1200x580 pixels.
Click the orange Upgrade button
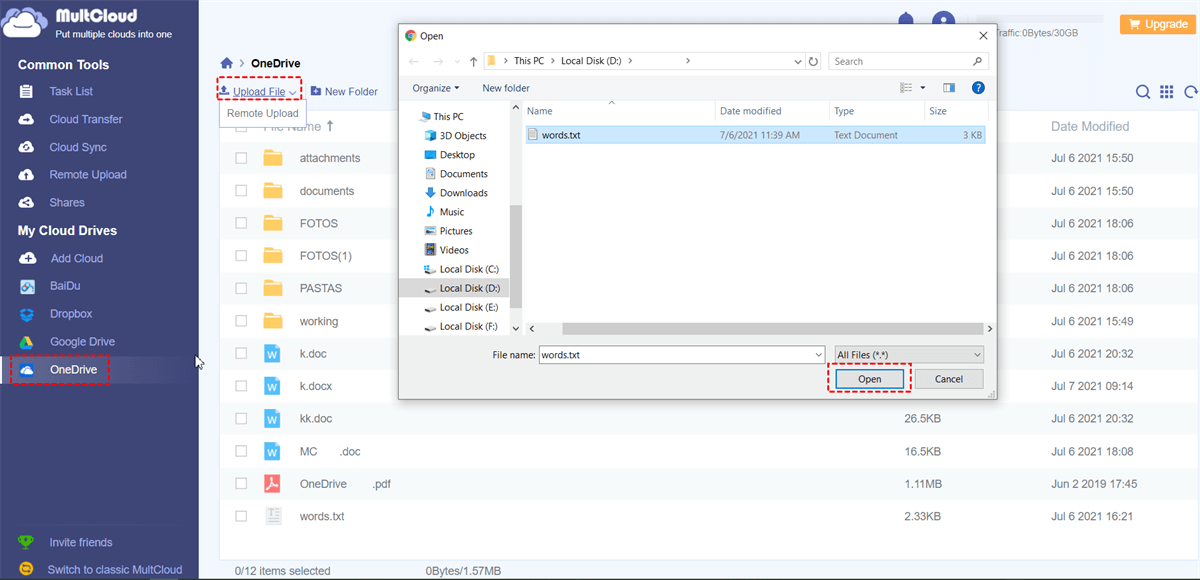click(x=1156, y=24)
